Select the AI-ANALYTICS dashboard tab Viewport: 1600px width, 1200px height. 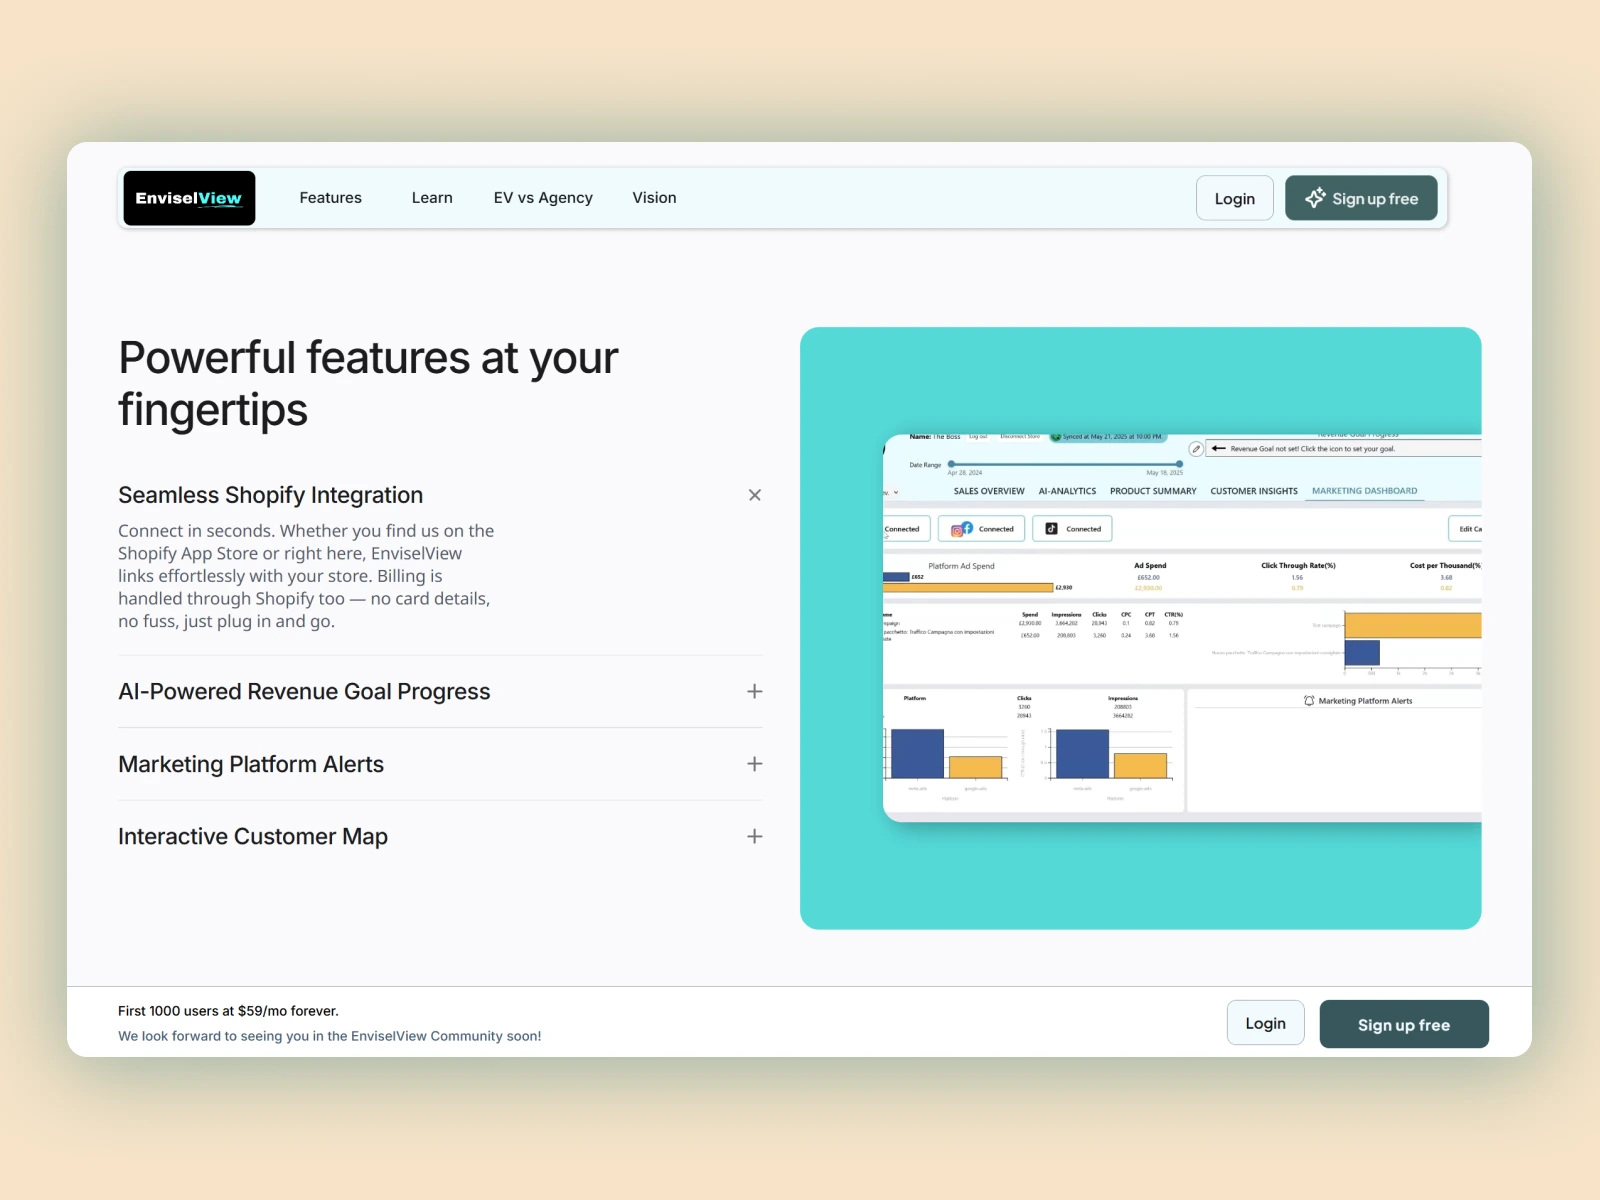(1067, 491)
